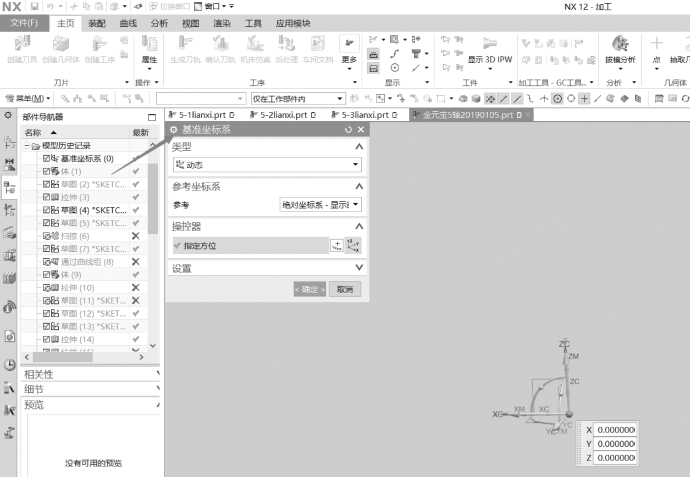The width and height of the screenshot is (690, 477).
Task: Open the 参考 dropdown showing 绝对坐标系
Action: click(x=320, y=205)
